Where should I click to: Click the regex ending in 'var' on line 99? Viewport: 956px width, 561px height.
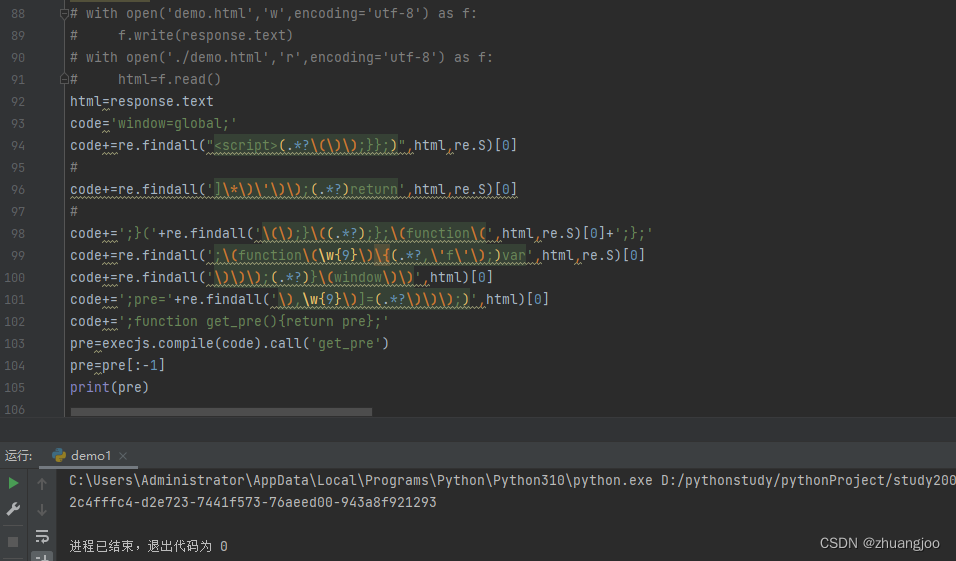pyautogui.click(x=370, y=255)
